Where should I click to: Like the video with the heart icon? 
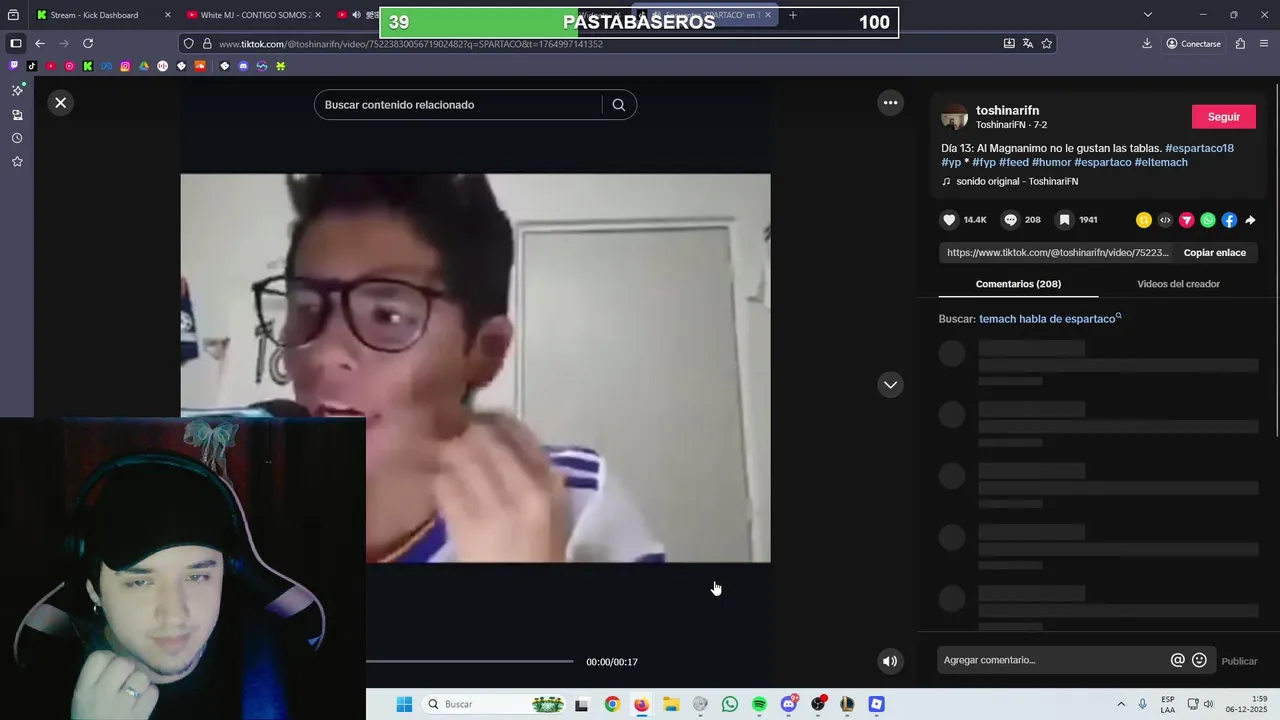(x=950, y=220)
